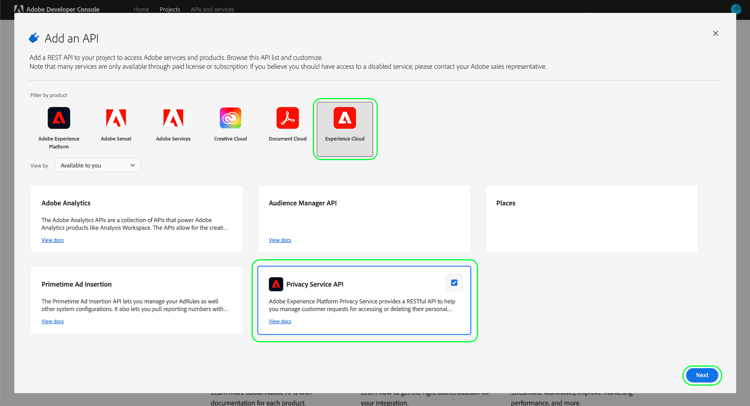Uncheck the Privacy Service API checkbox
Viewport: 750px width, 406px height.
coord(454,283)
